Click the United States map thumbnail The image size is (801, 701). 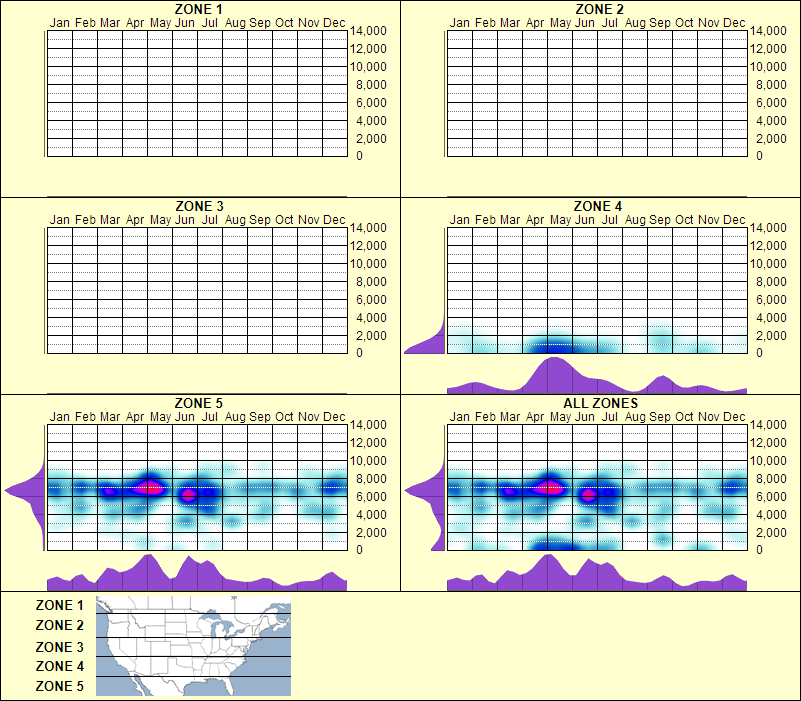pos(192,644)
